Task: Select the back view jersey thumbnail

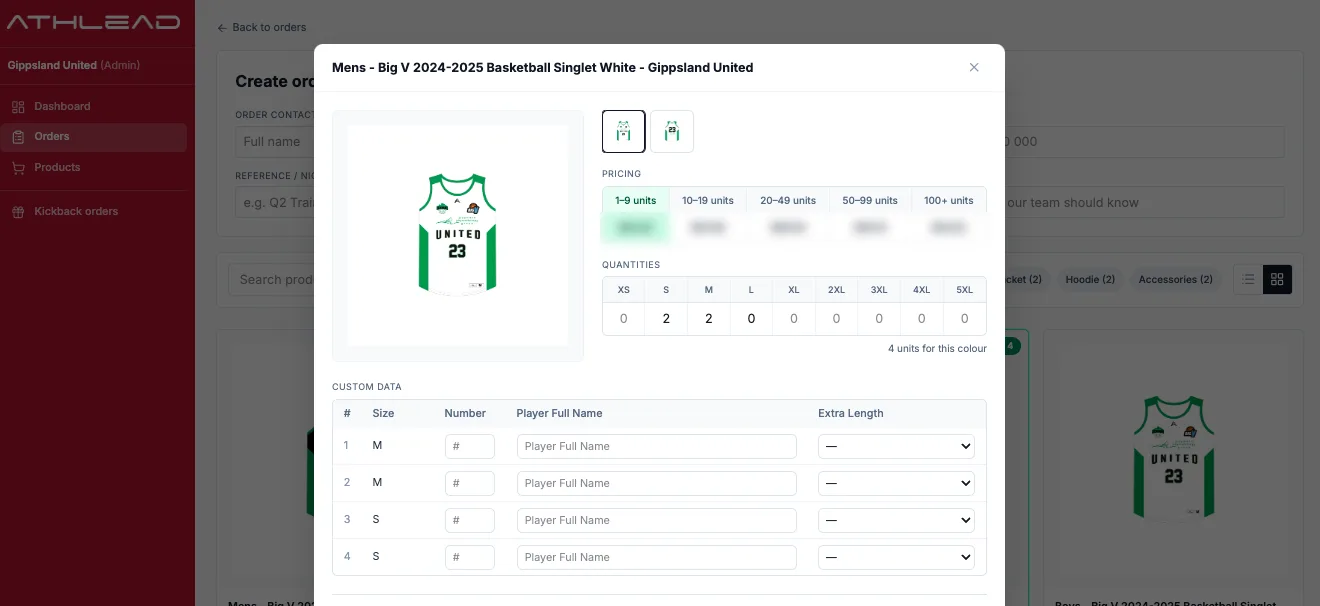Action: [x=672, y=131]
